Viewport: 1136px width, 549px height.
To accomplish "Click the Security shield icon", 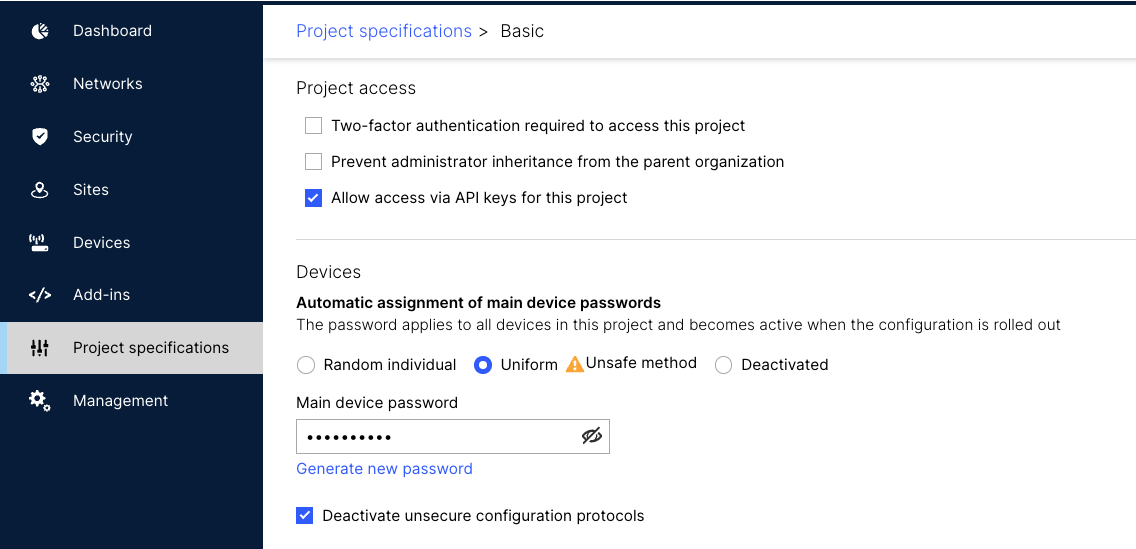I will (x=40, y=137).
